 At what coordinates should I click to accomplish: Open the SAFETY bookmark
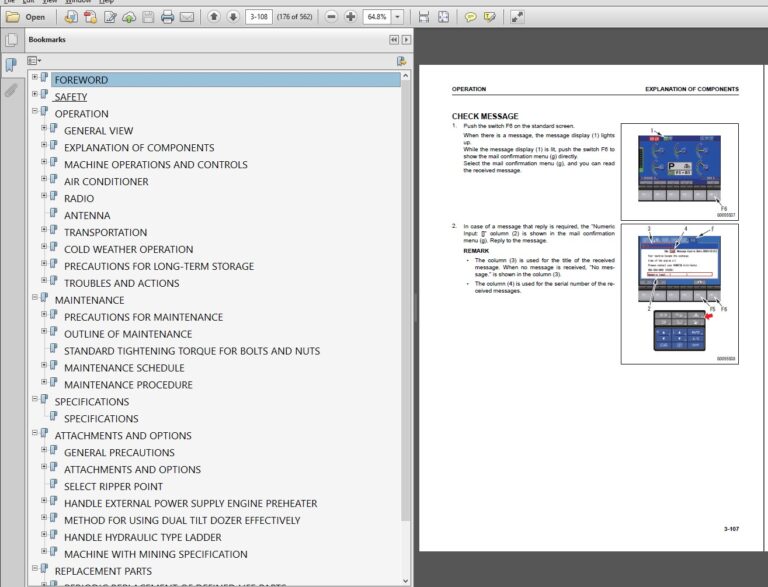[x=71, y=97]
